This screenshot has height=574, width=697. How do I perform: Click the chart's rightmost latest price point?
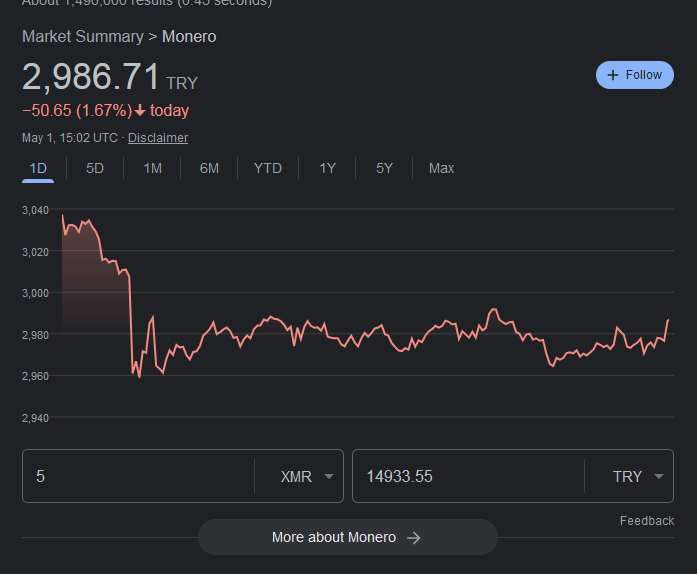tap(668, 320)
